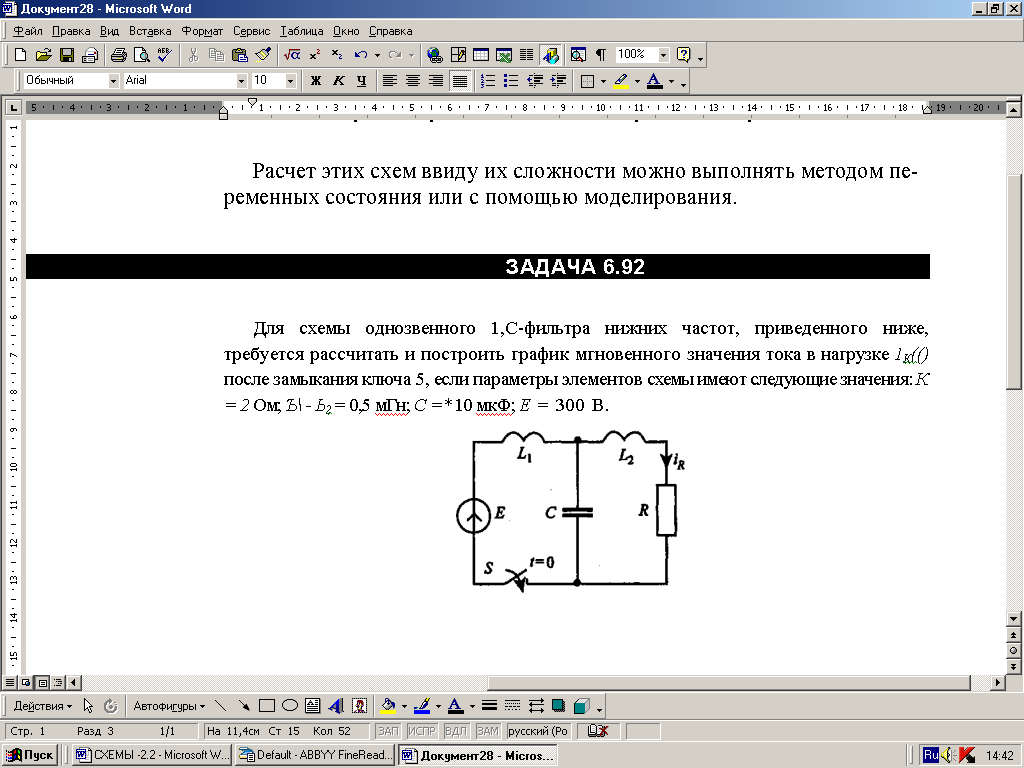Apply yellow highlight marker color

pos(621,81)
